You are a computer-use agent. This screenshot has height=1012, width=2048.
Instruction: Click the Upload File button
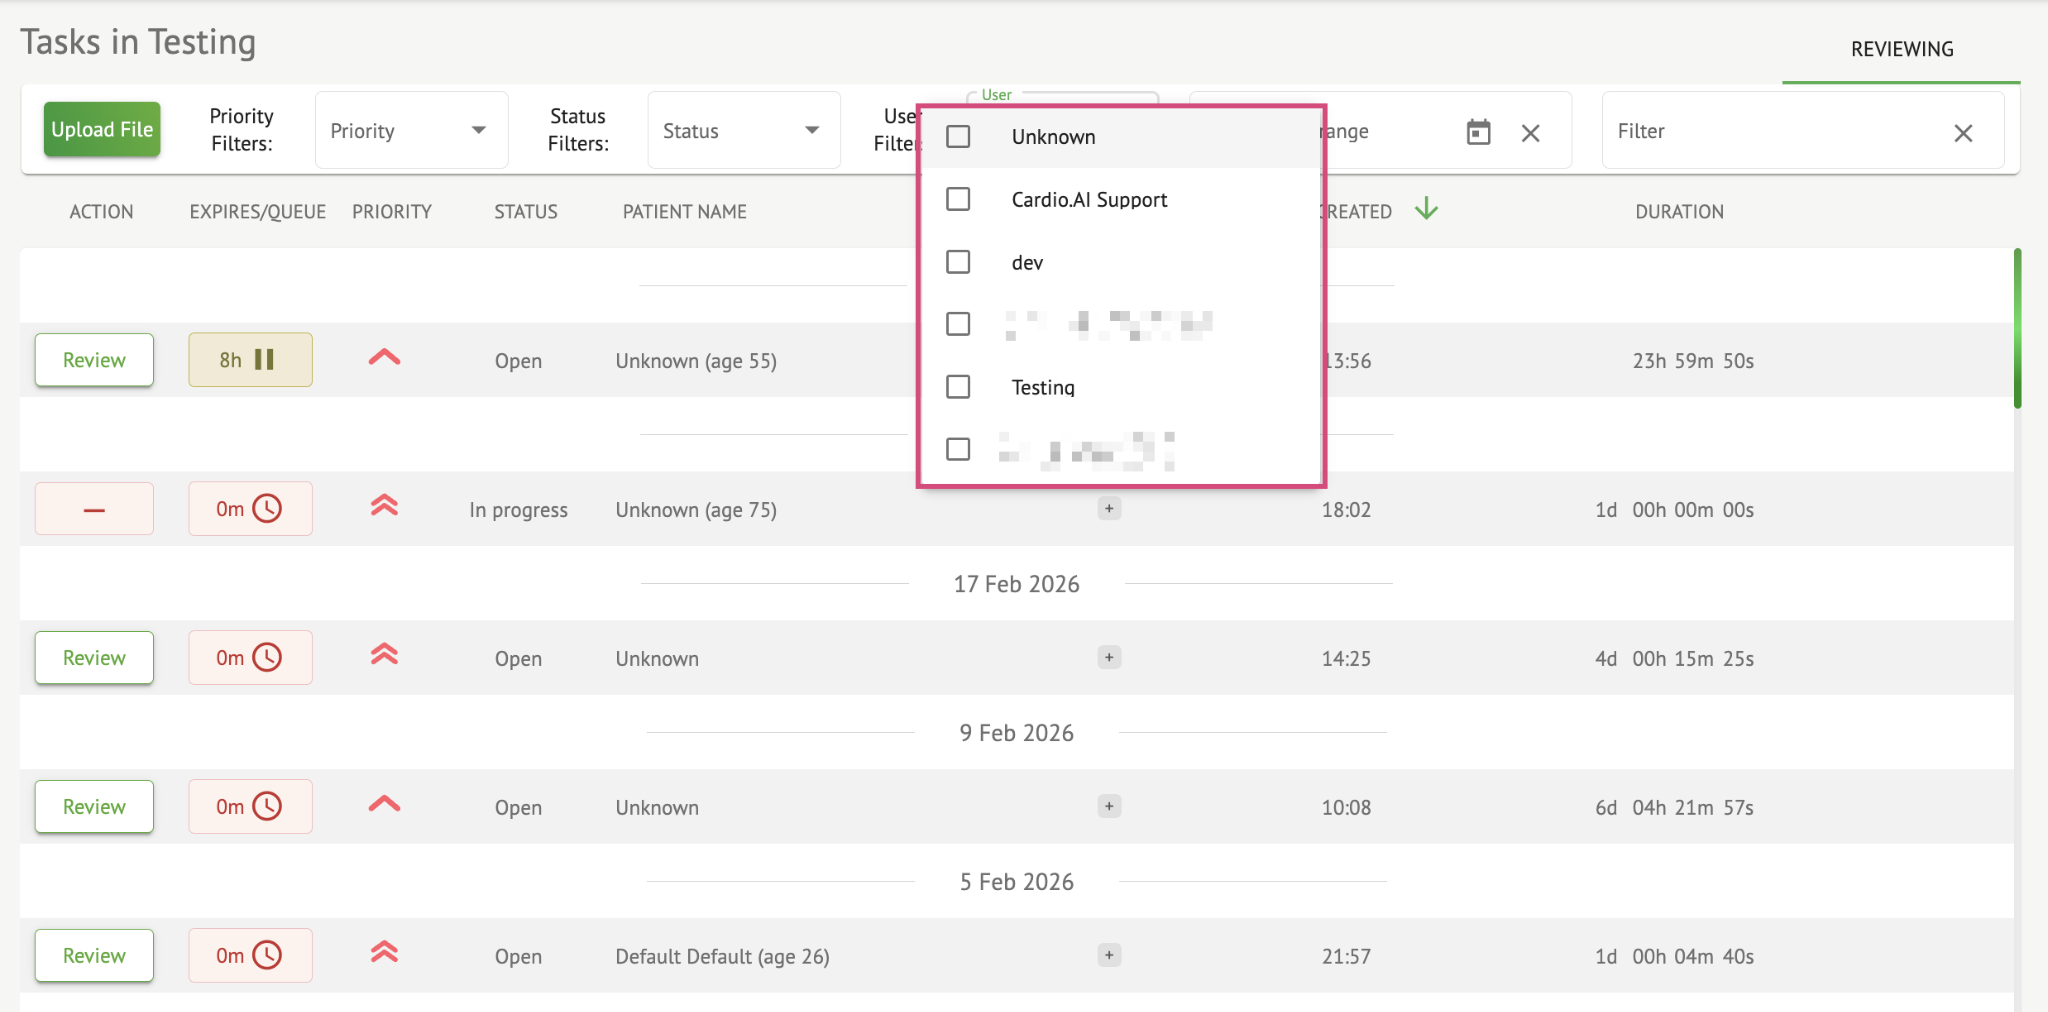(102, 130)
